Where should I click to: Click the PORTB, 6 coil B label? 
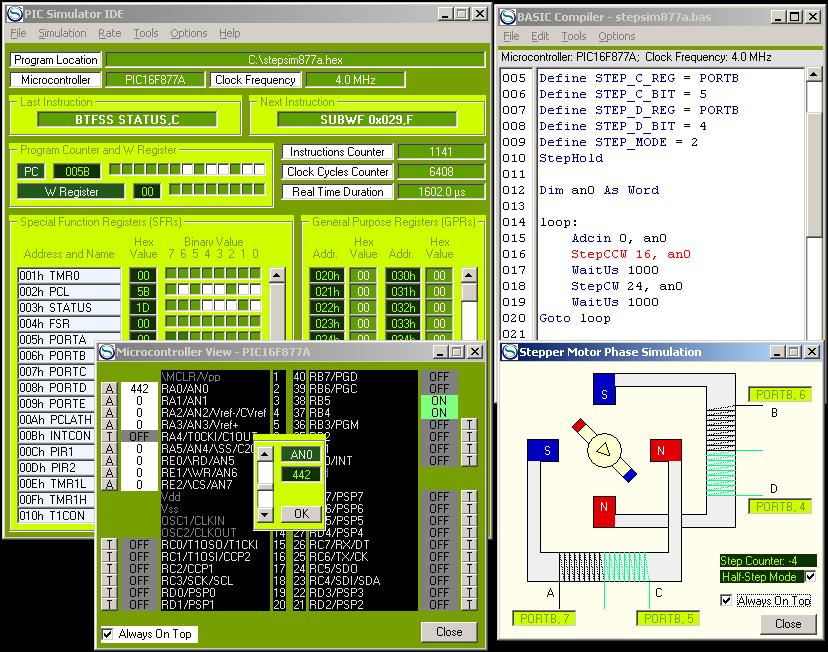(780, 394)
